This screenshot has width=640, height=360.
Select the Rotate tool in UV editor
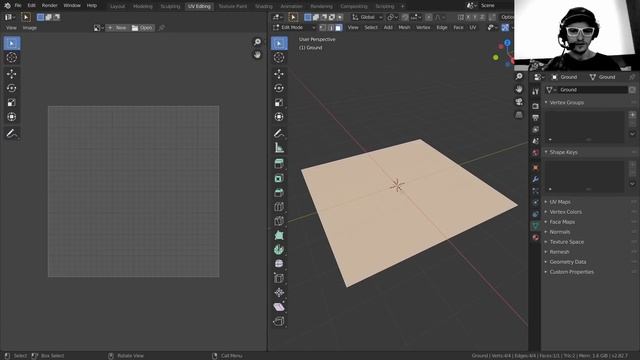[12, 88]
